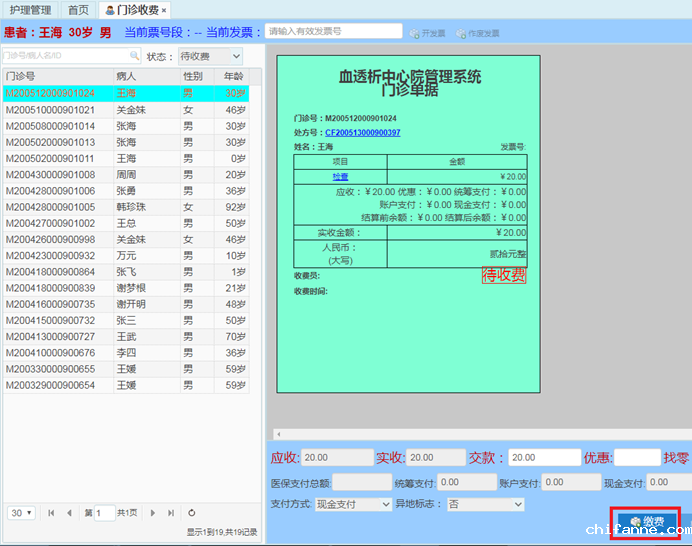Switch to the 护理管理 tab
Viewport: 692px width, 546px height.
tap(30, 10)
